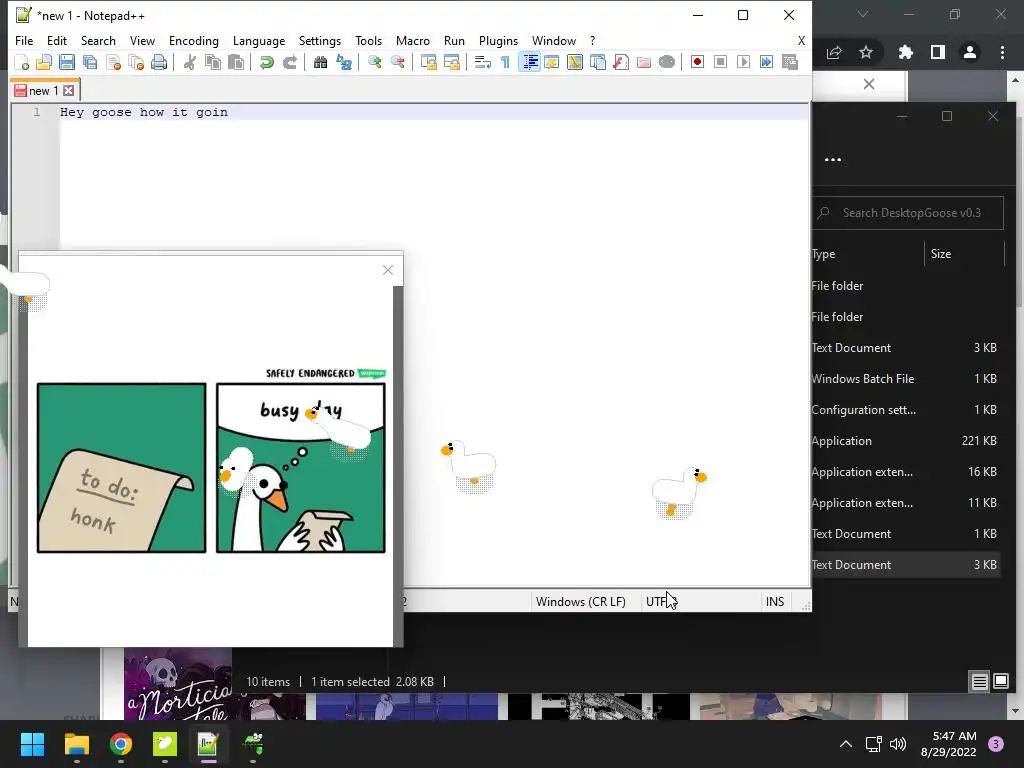
Task: Select the 'new 1' document tab
Action: point(45,90)
